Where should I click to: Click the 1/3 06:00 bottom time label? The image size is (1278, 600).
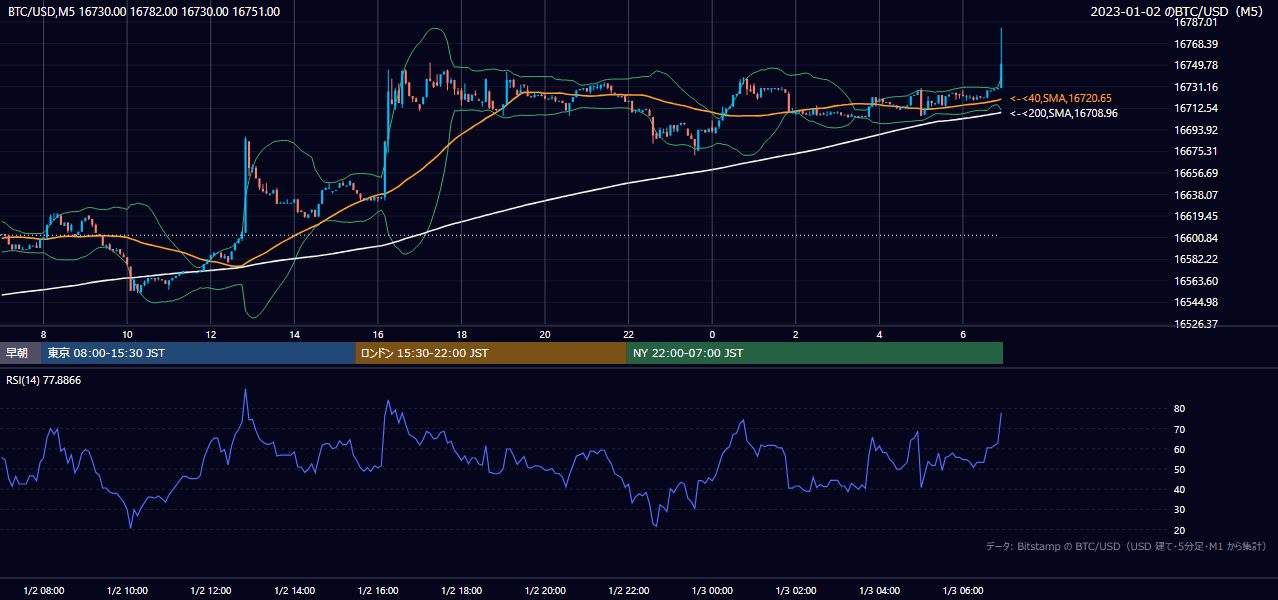[963, 591]
